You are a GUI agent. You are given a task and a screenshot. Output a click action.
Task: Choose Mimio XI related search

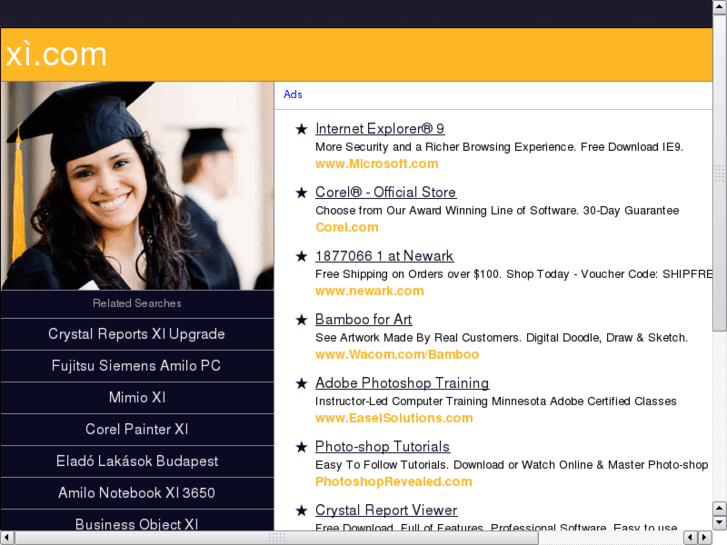pyautogui.click(x=137, y=398)
